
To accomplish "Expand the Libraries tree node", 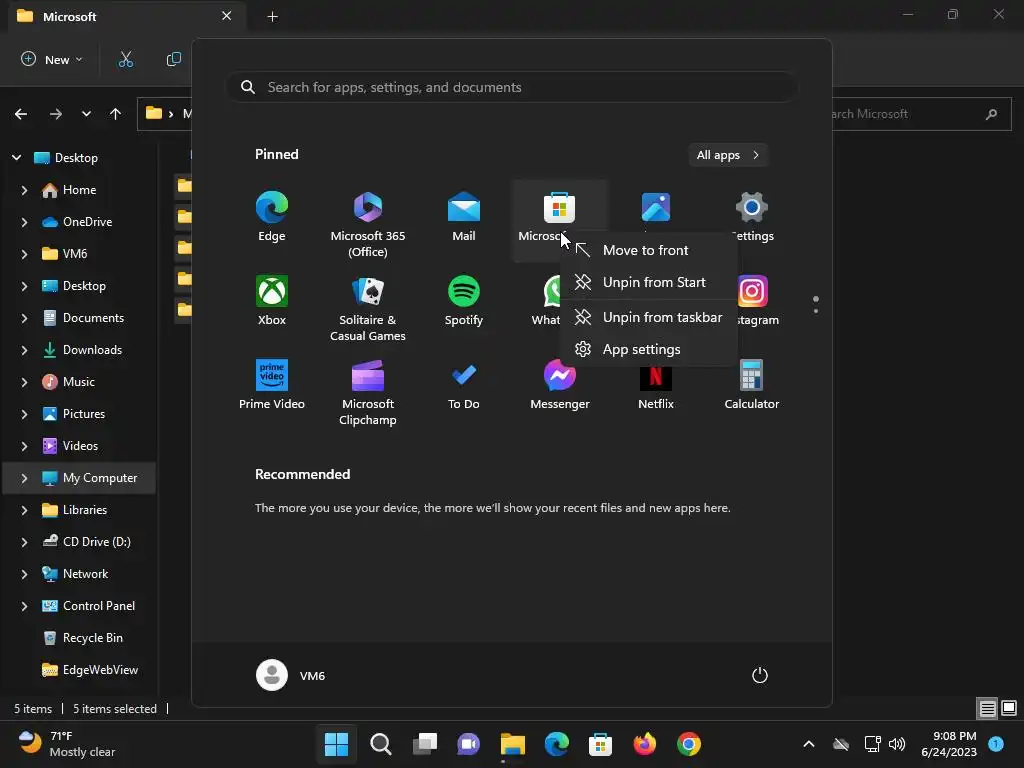I will pyautogui.click(x=24, y=510).
